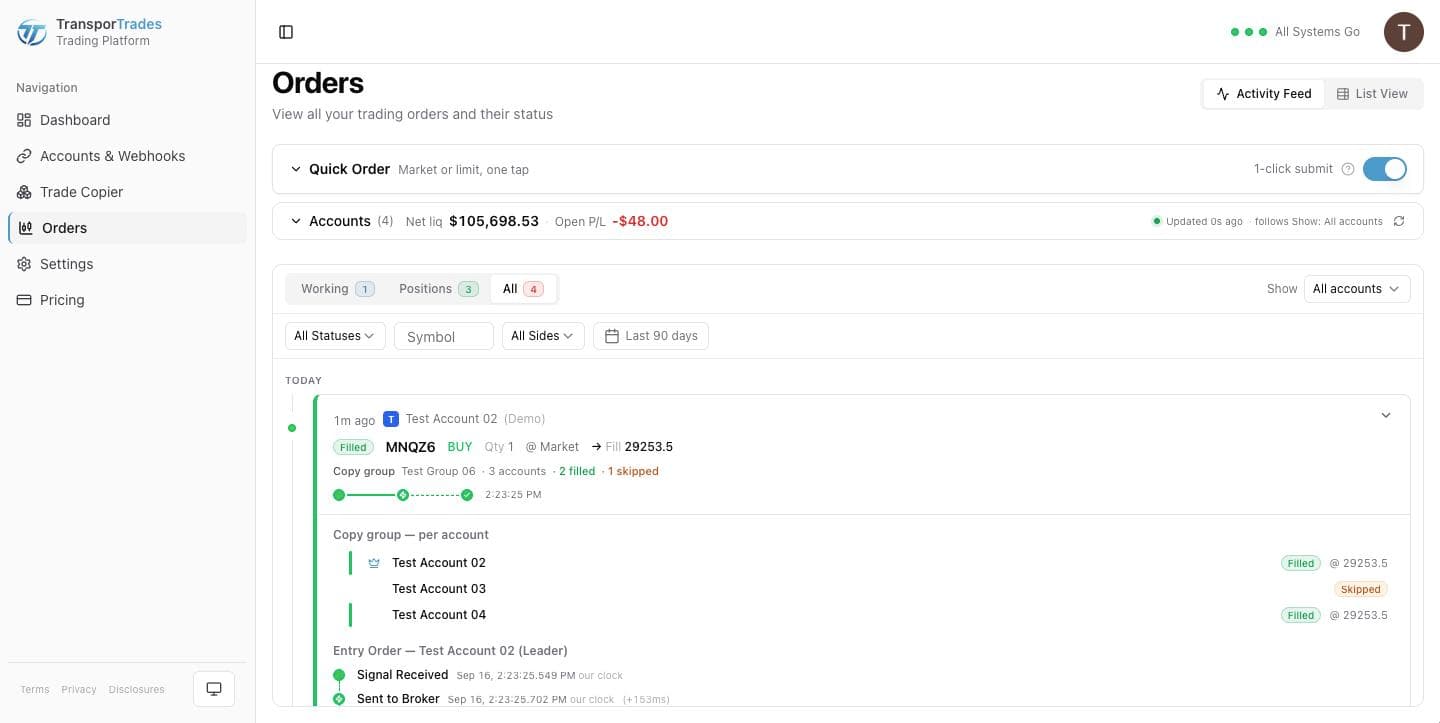Click the Trade Copier icon
This screenshot has width=1440, height=723.
(x=24, y=192)
